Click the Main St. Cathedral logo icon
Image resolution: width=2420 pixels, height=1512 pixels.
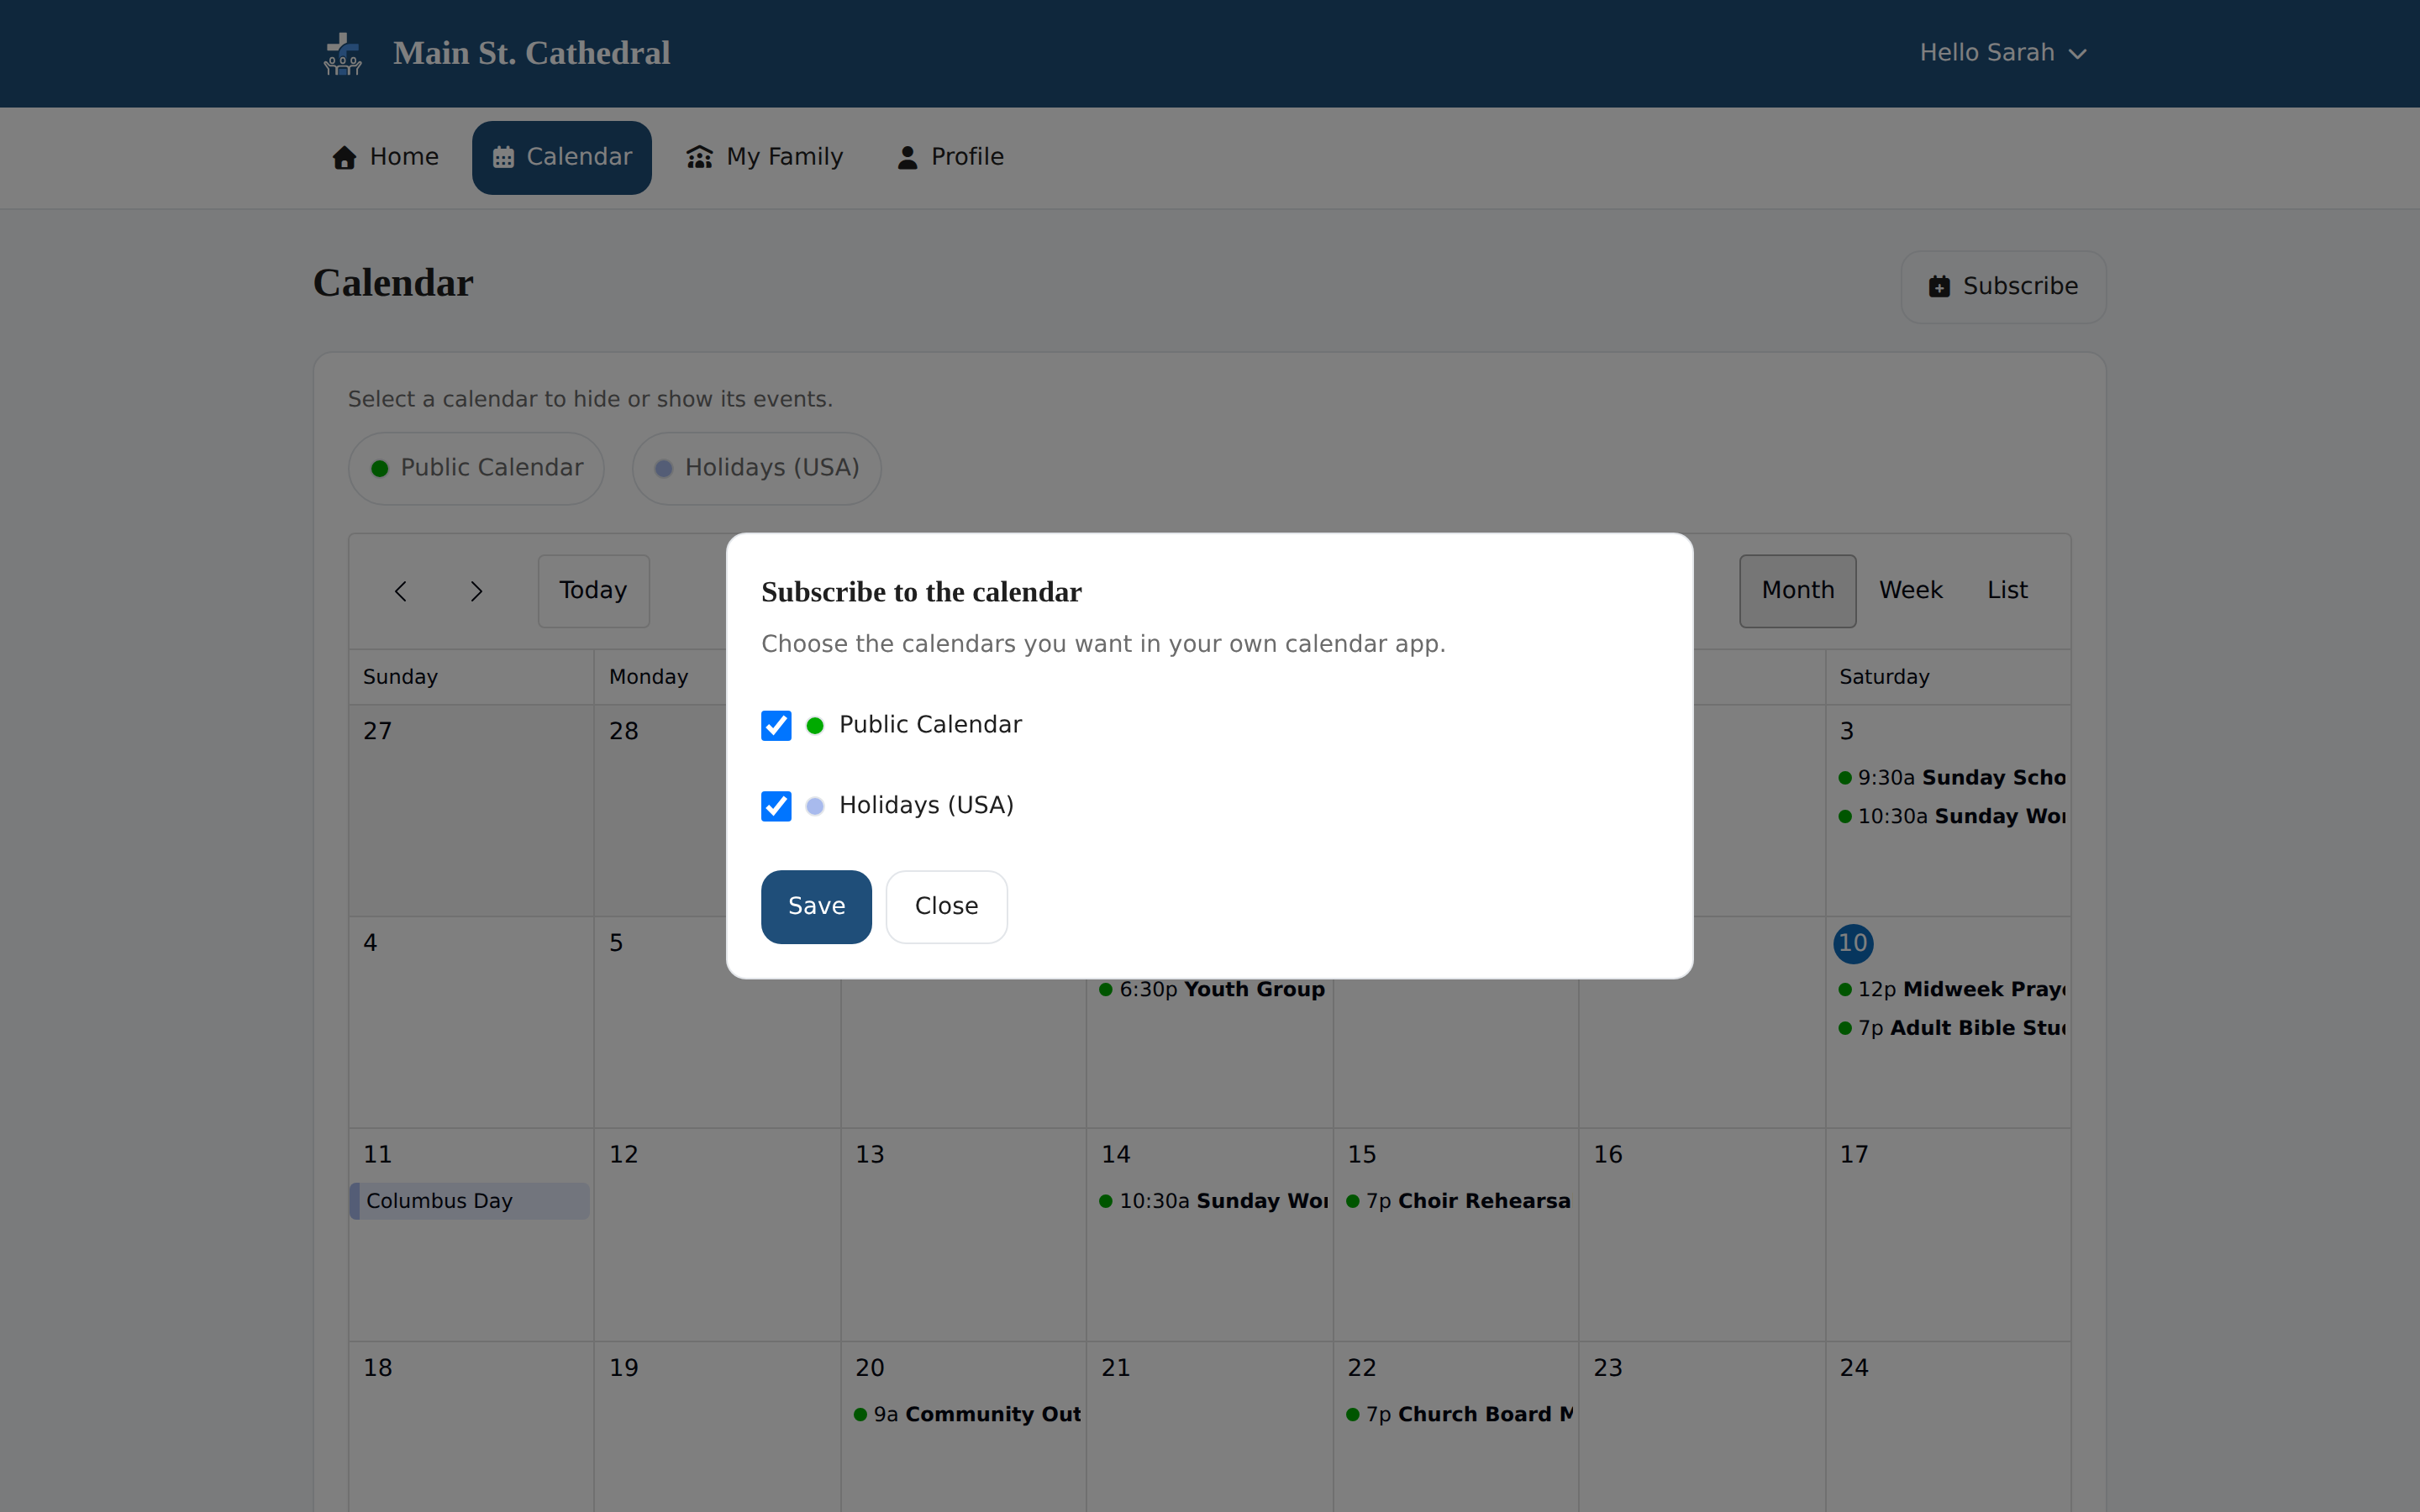click(x=343, y=53)
